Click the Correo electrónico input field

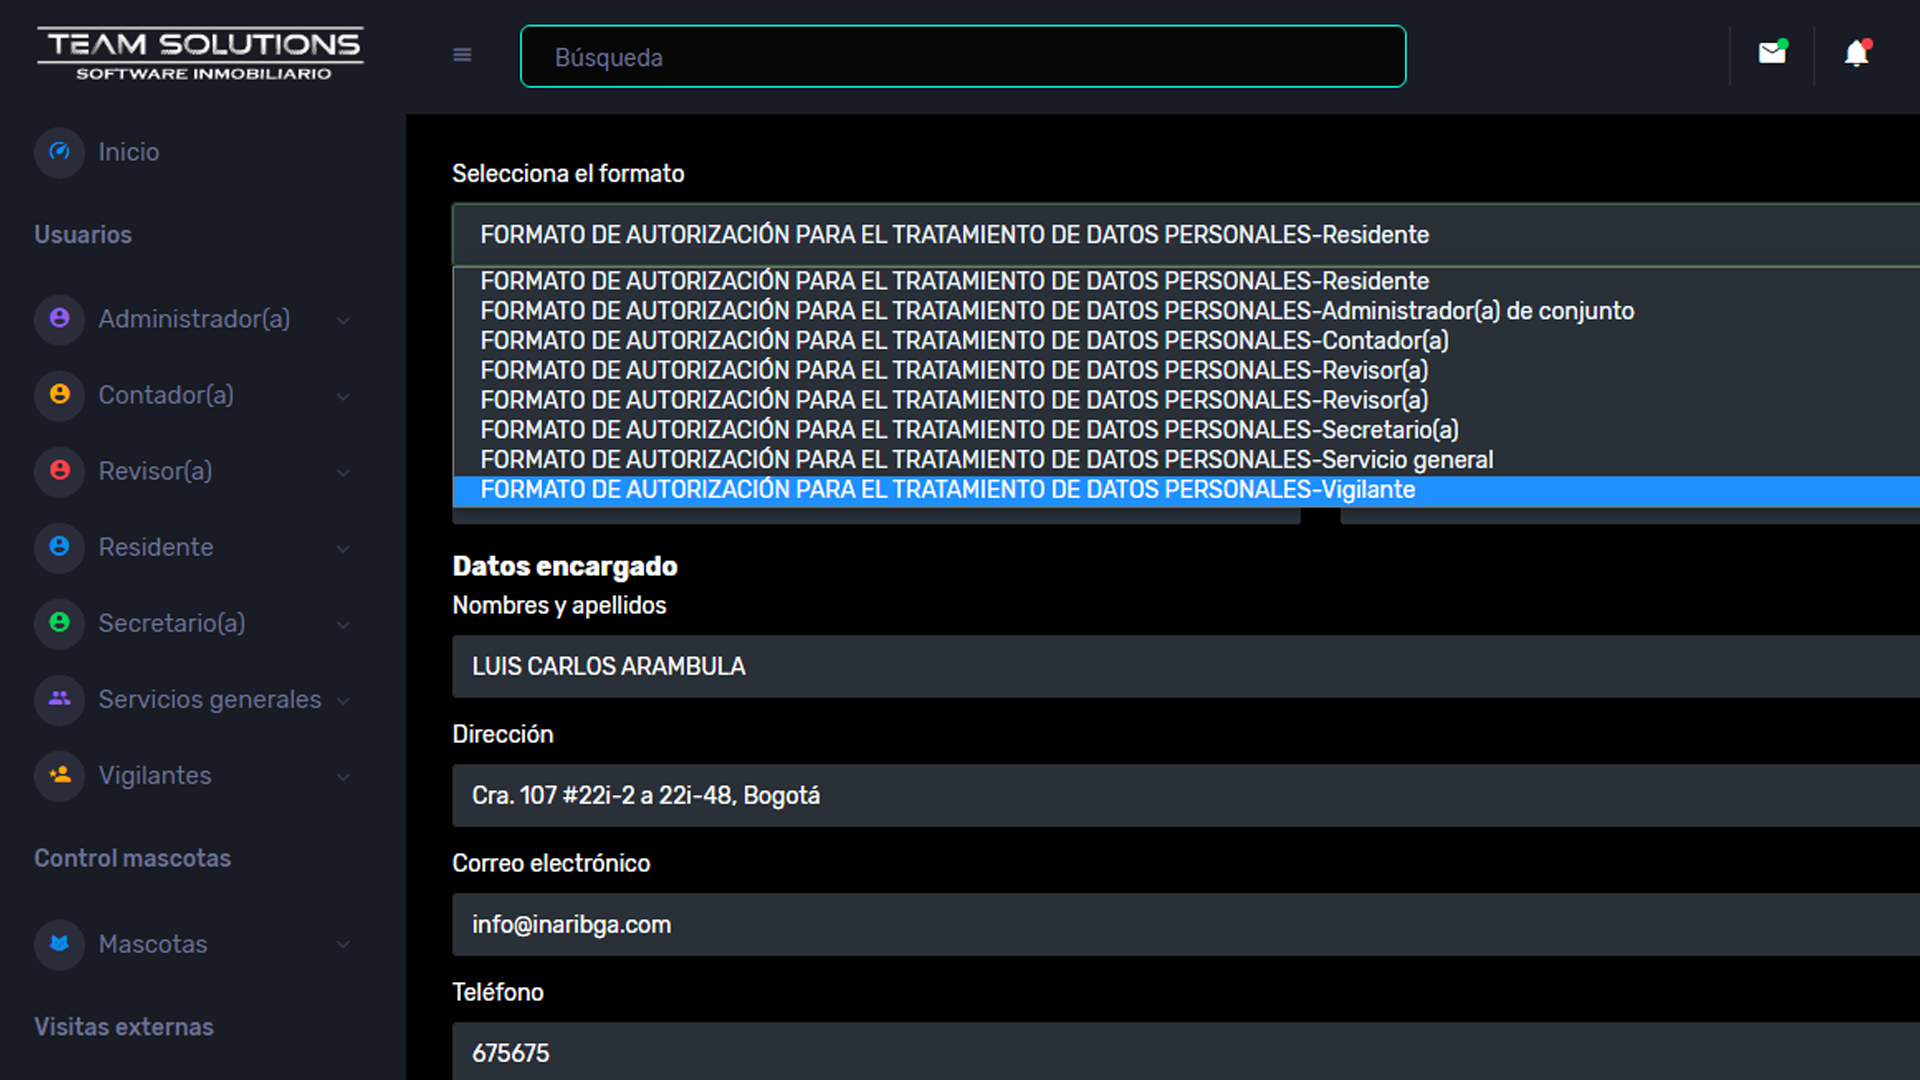pos(1186,925)
